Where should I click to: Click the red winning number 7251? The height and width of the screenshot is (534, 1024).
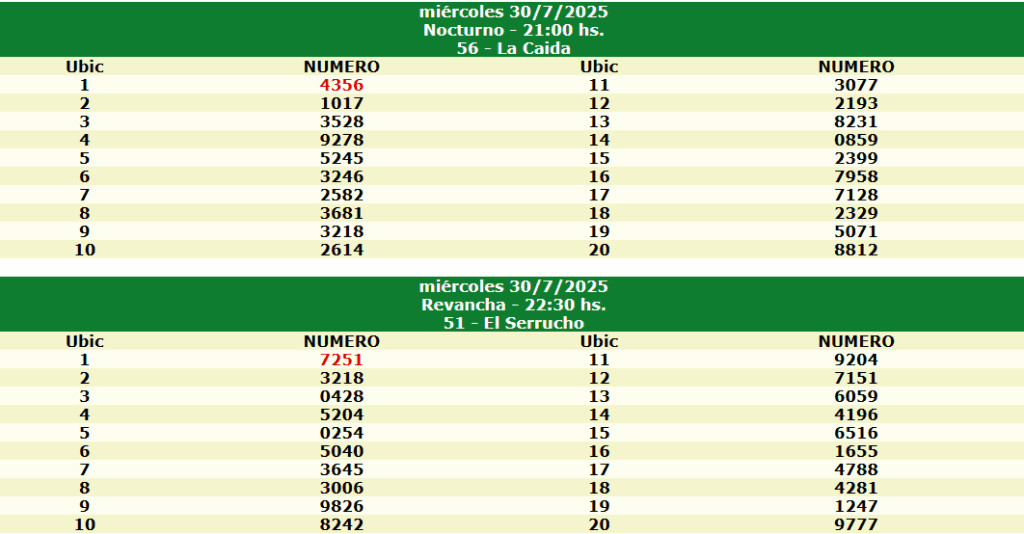[342, 360]
